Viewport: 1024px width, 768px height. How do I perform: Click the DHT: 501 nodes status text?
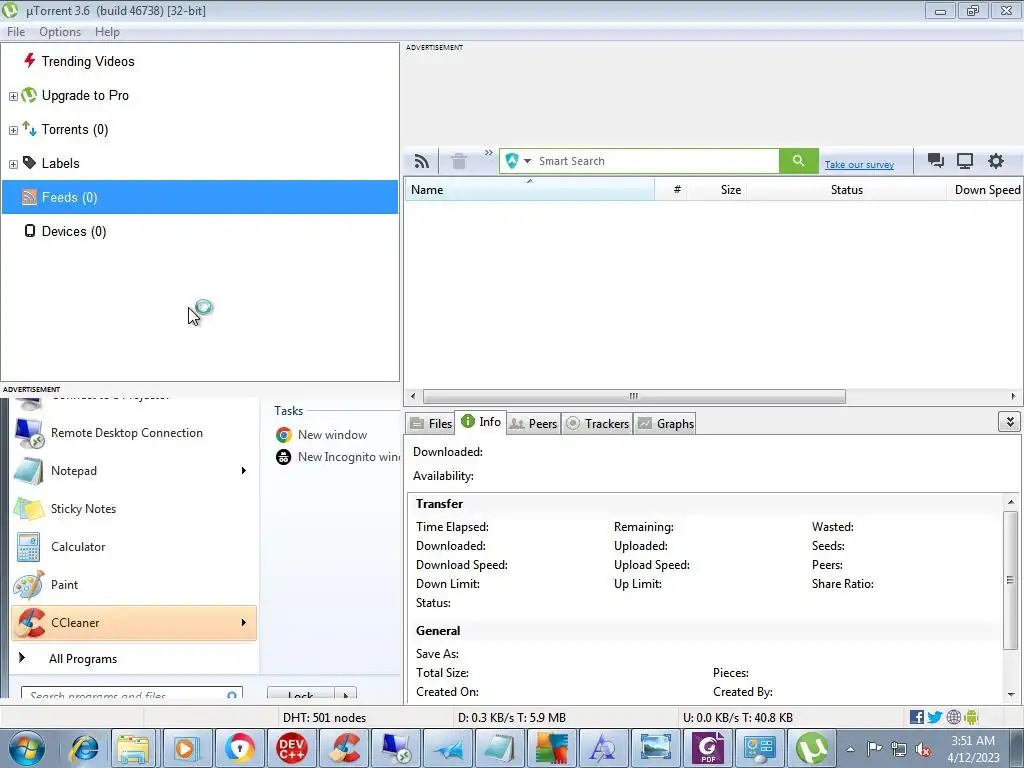(x=324, y=718)
